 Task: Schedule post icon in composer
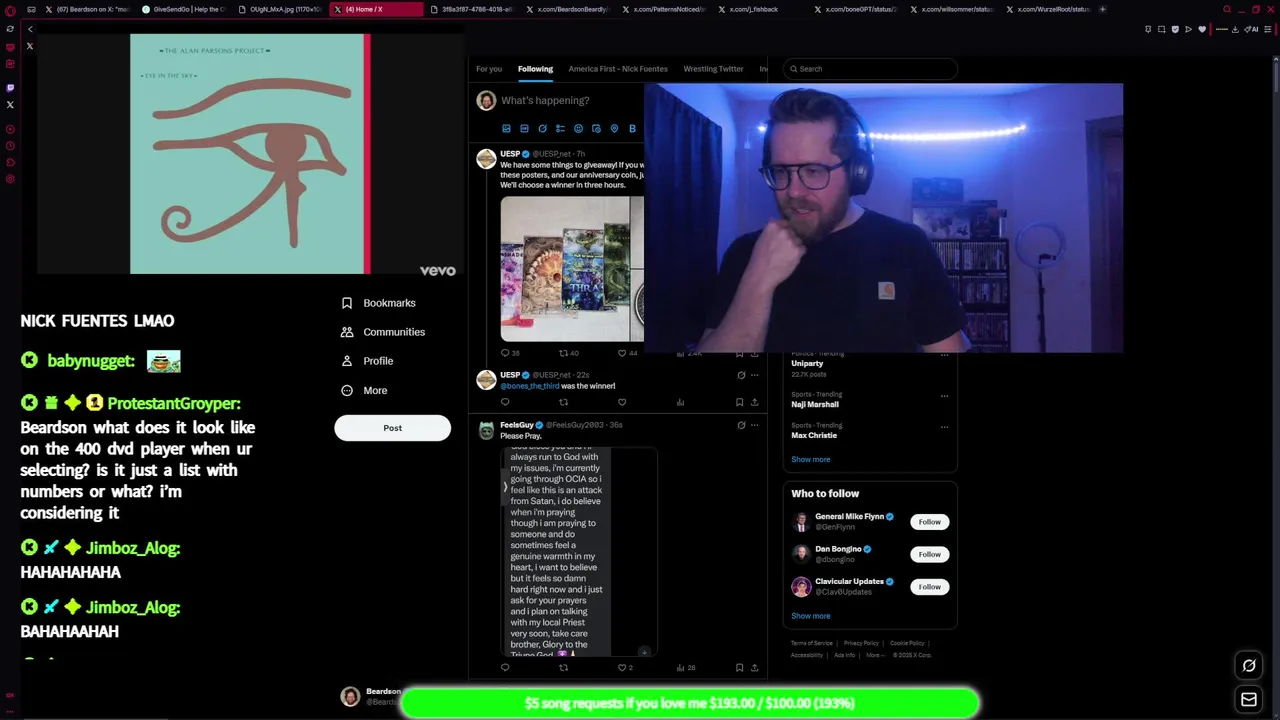click(596, 129)
